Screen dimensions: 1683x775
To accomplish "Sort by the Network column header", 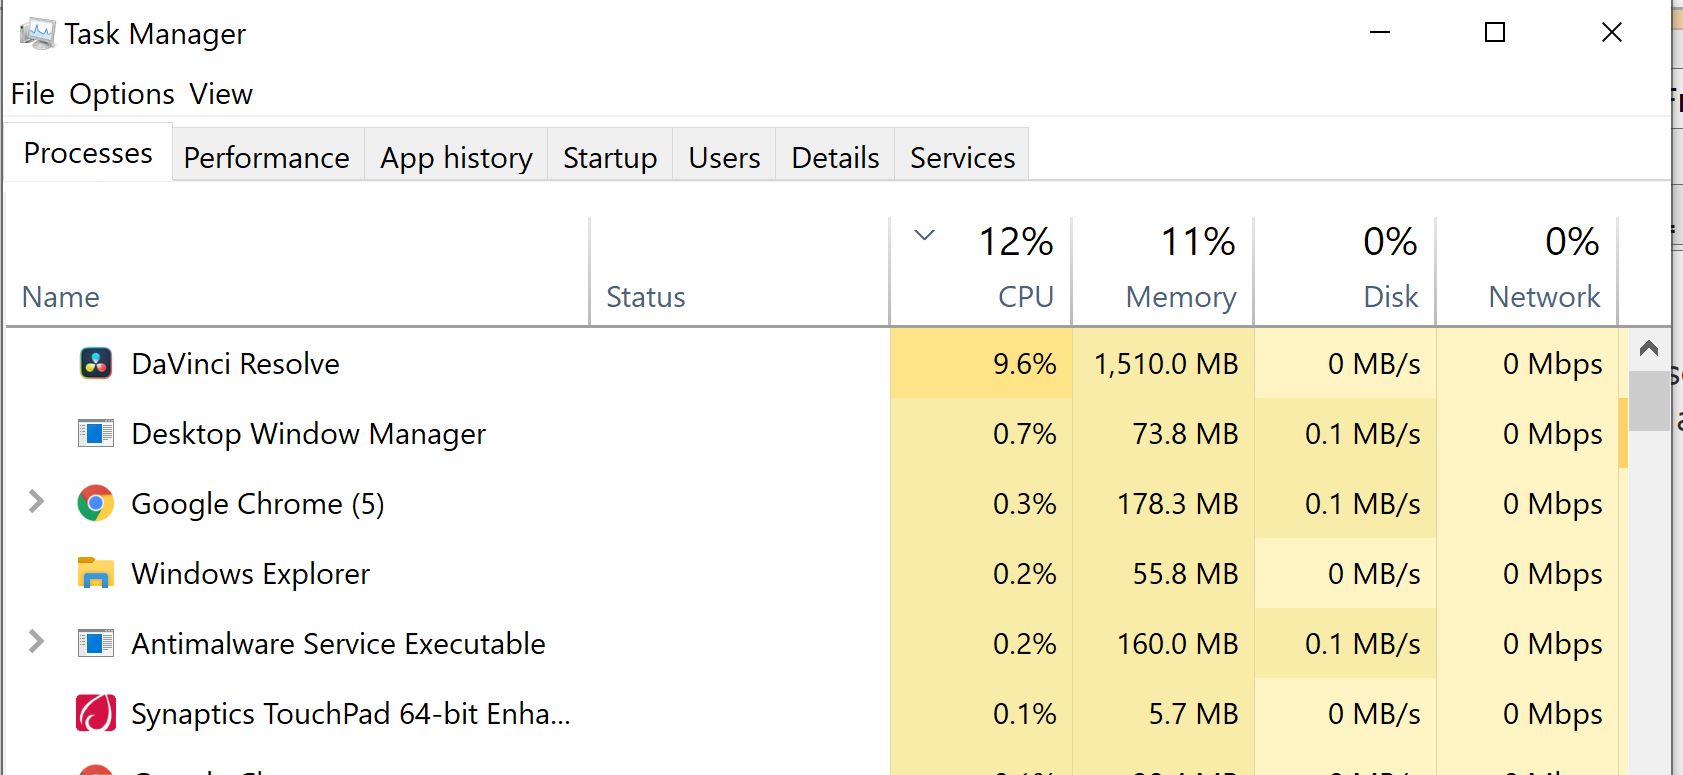I will tap(1527, 272).
